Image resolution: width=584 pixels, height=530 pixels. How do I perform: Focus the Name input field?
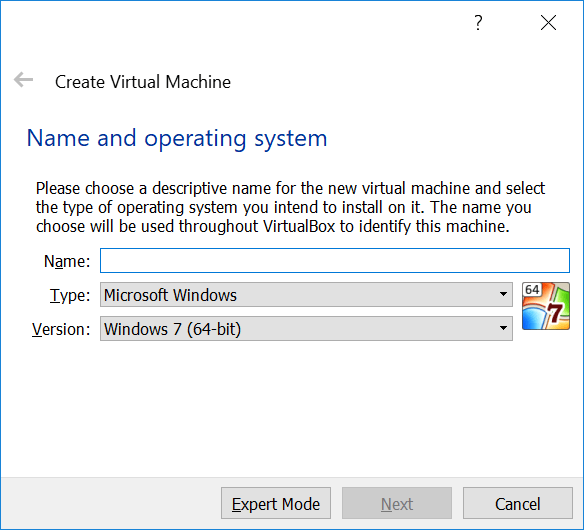click(335, 260)
